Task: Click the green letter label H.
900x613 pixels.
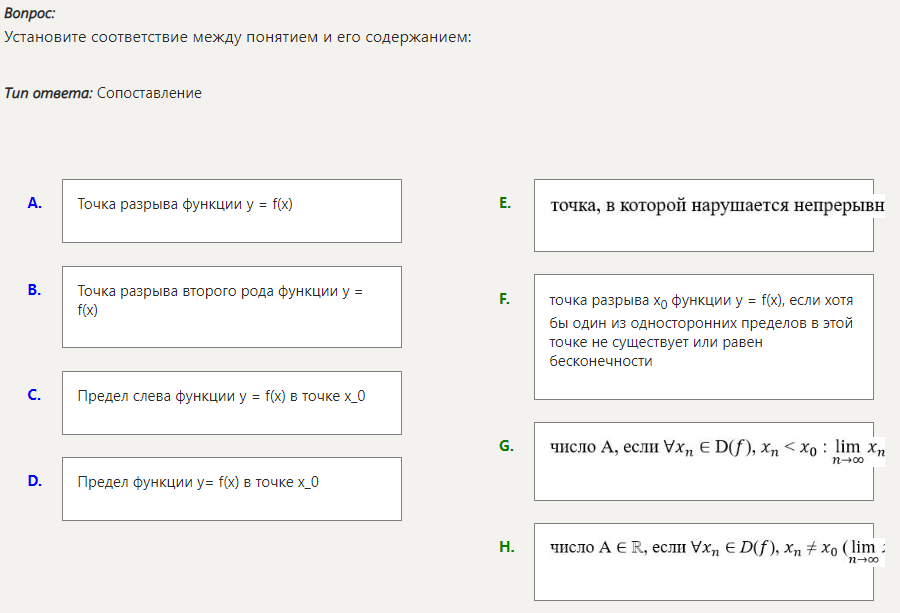Action: (x=506, y=547)
